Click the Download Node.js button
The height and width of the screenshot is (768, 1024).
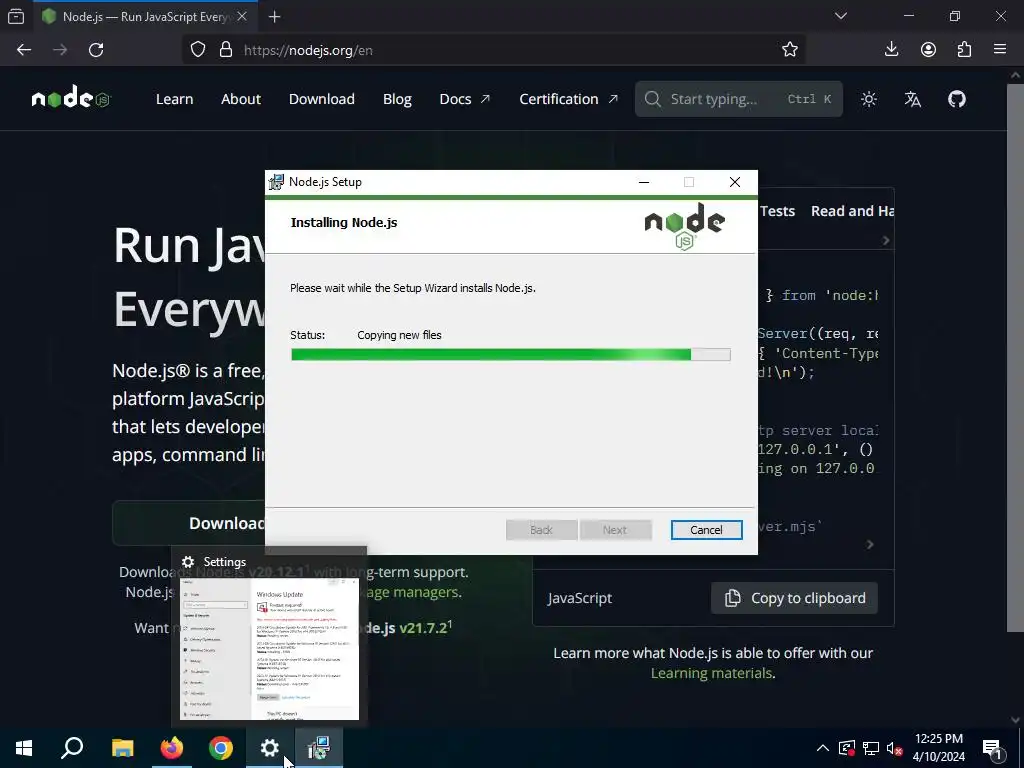[189, 523]
